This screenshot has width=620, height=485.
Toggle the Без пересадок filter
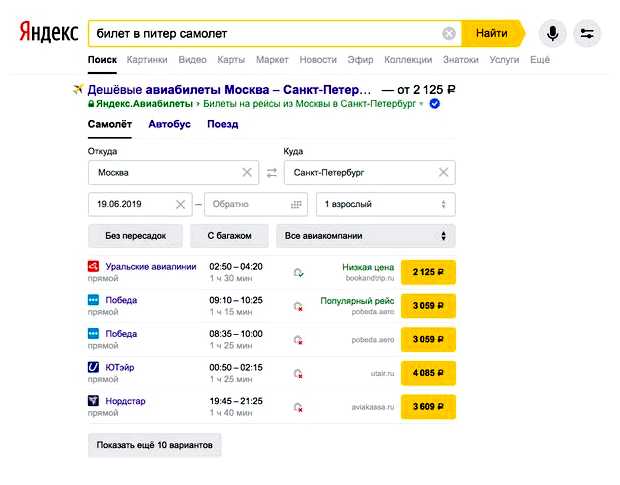[135, 236]
